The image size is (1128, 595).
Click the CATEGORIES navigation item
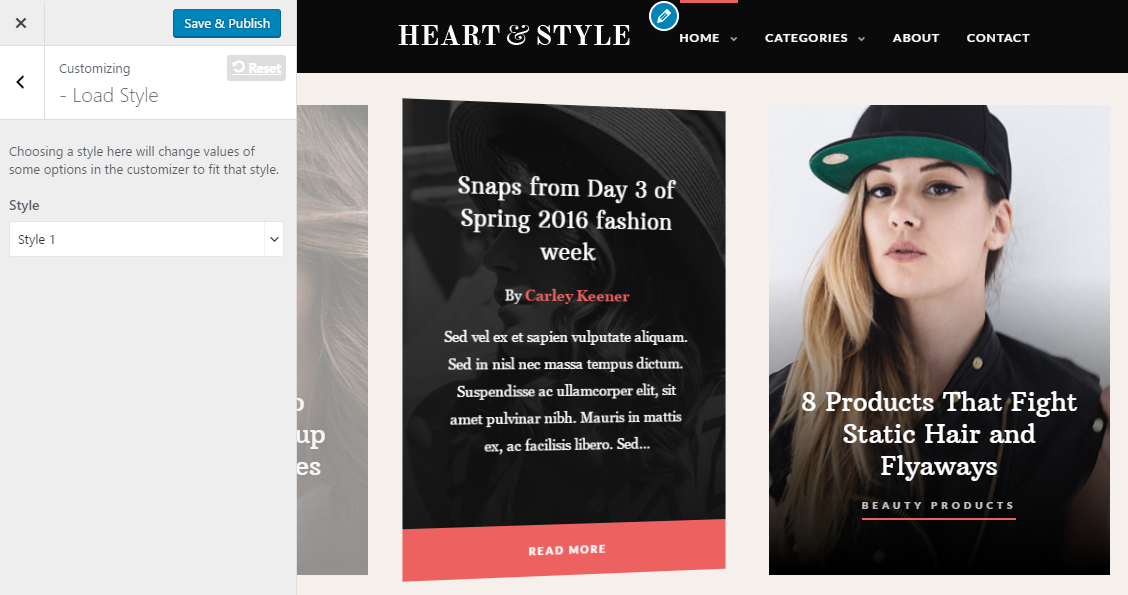[x=806, y=38]
